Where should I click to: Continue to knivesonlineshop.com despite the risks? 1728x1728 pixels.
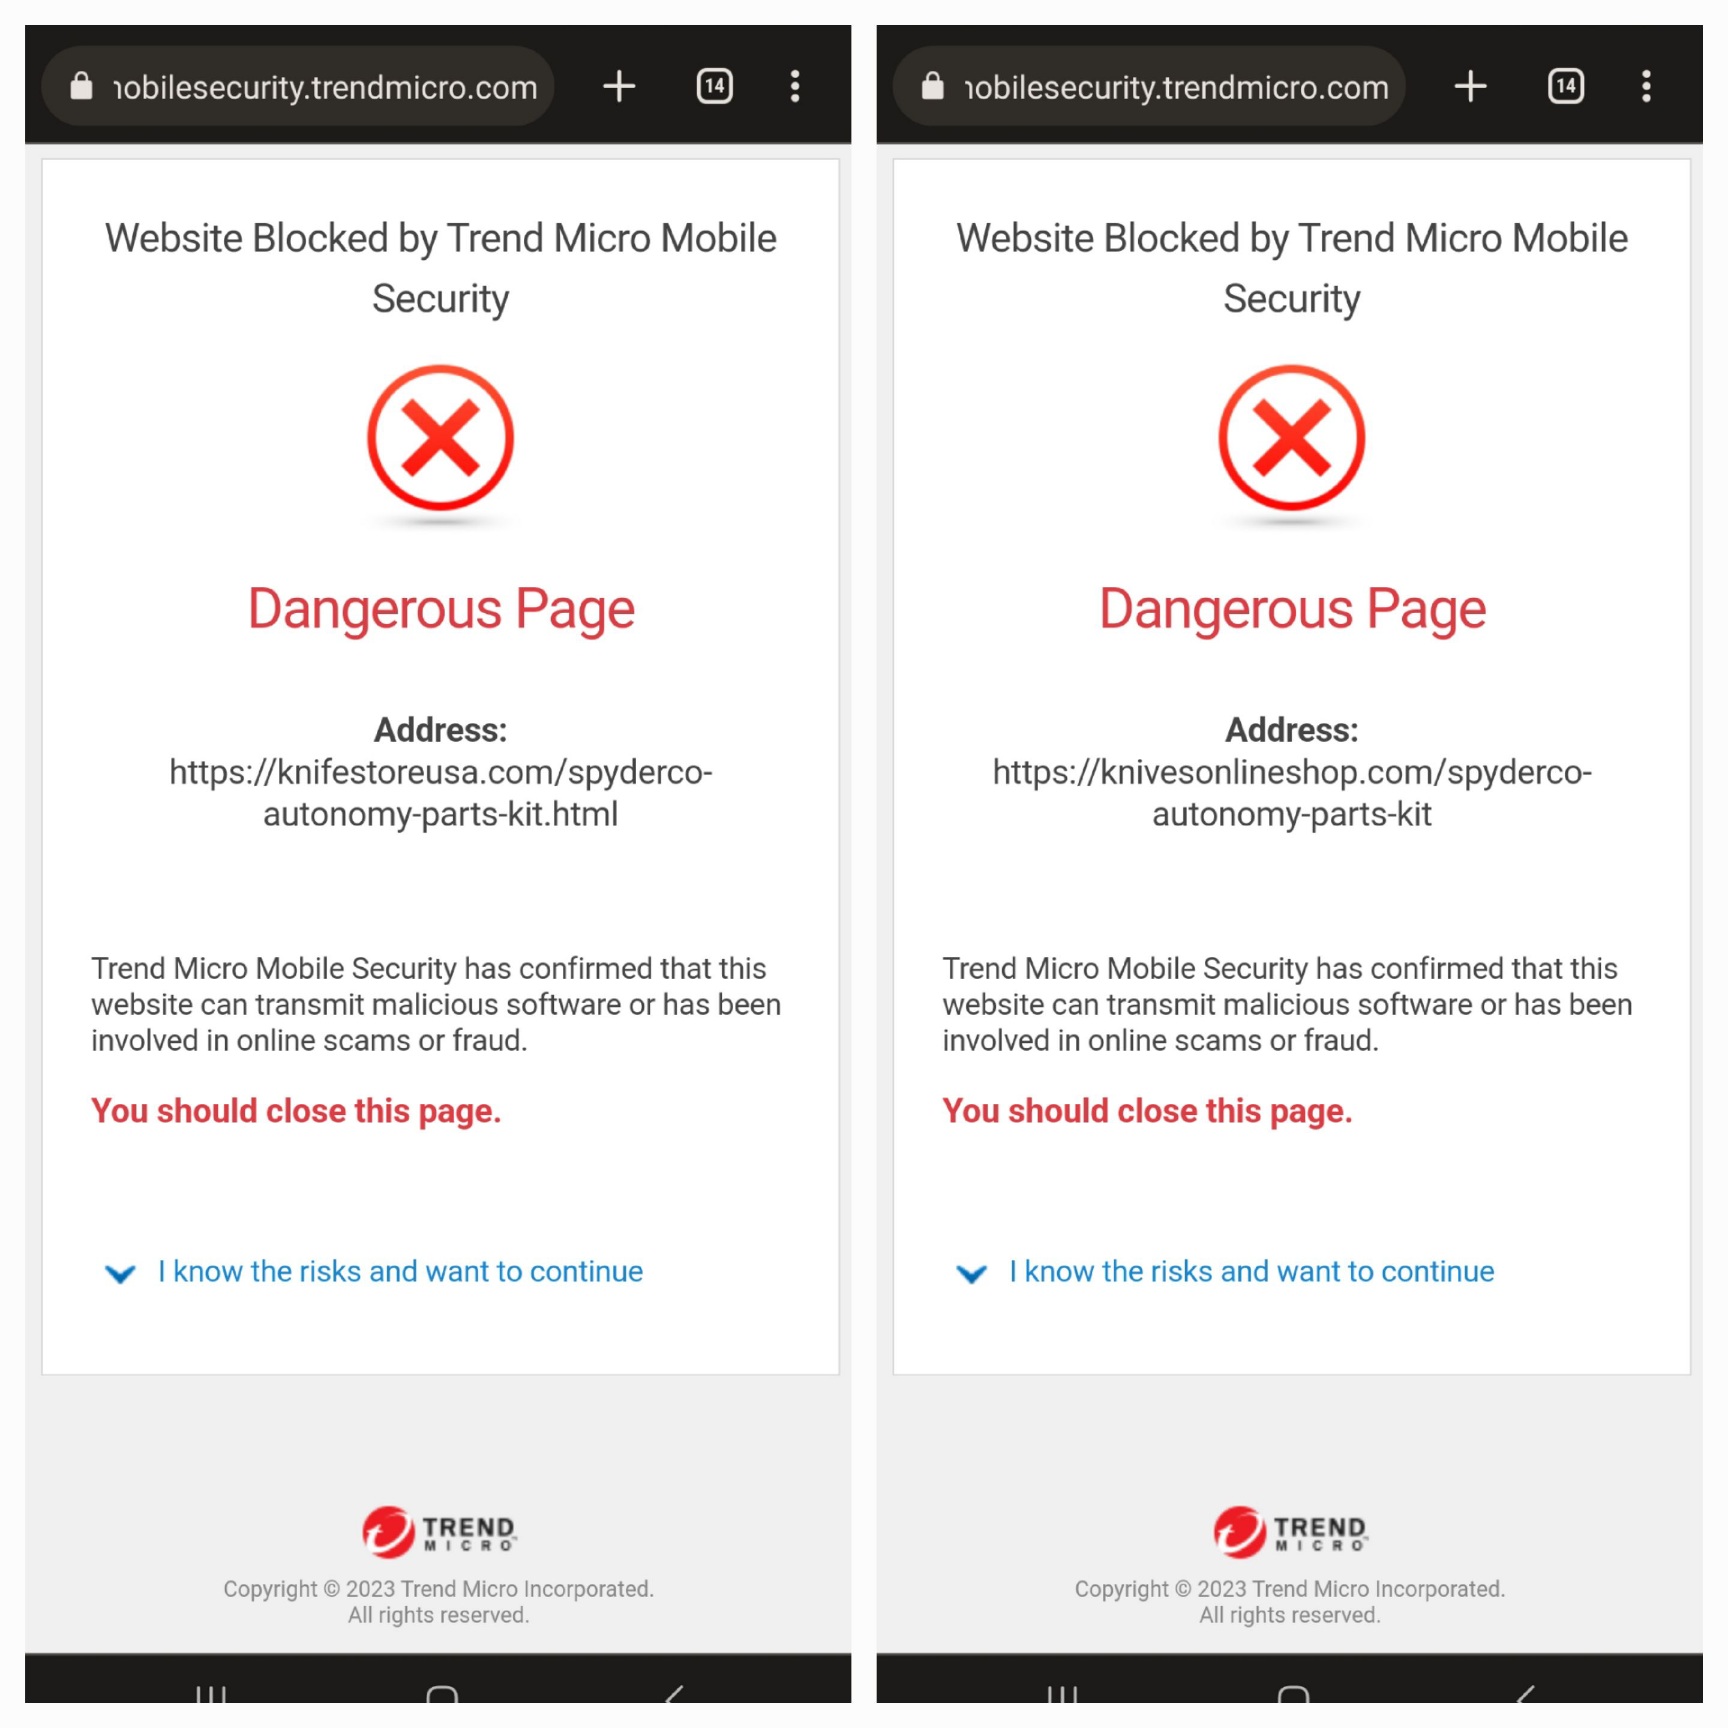coord(1251,1271)
